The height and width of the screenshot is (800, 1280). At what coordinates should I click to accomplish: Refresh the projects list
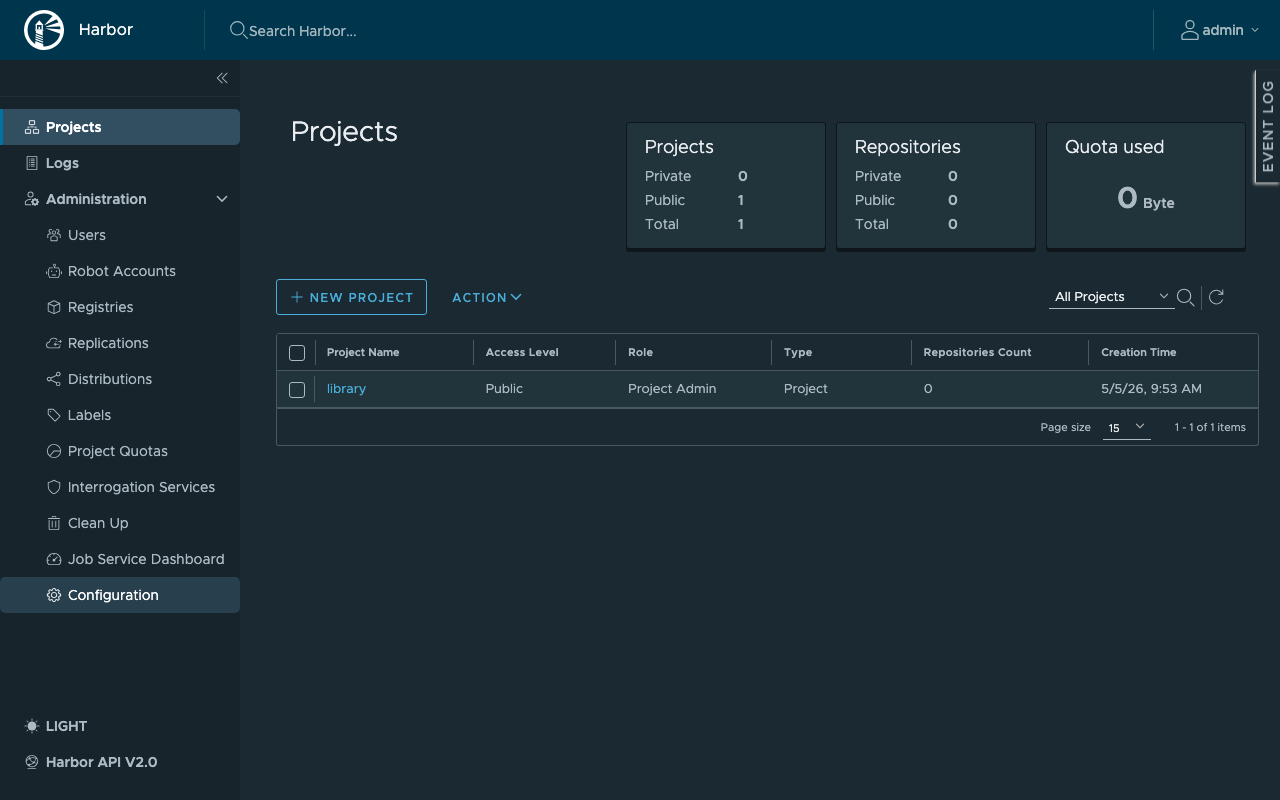[1216, 297]
